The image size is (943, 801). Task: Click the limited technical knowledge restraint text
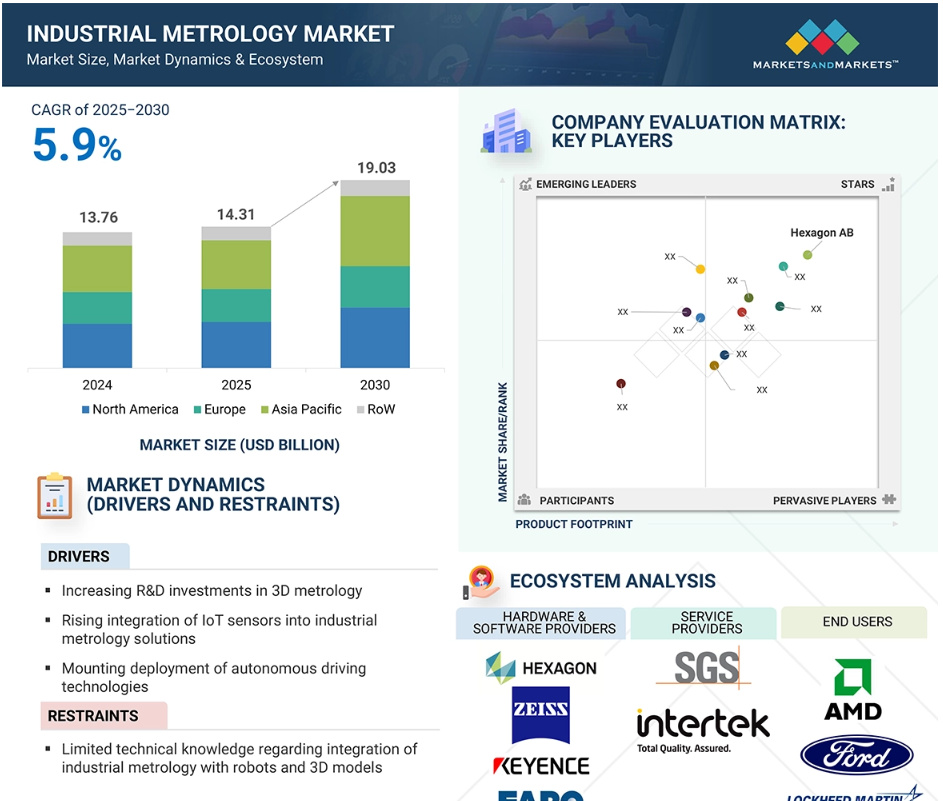click(x=239, y=758)
